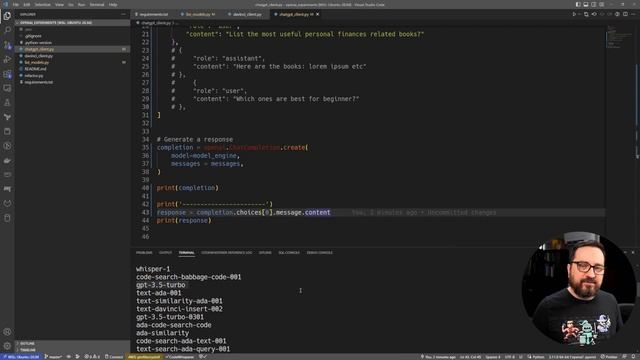Close the bottom panel with X icon
This screenshot has width=640, height=360.
[633, 253]
